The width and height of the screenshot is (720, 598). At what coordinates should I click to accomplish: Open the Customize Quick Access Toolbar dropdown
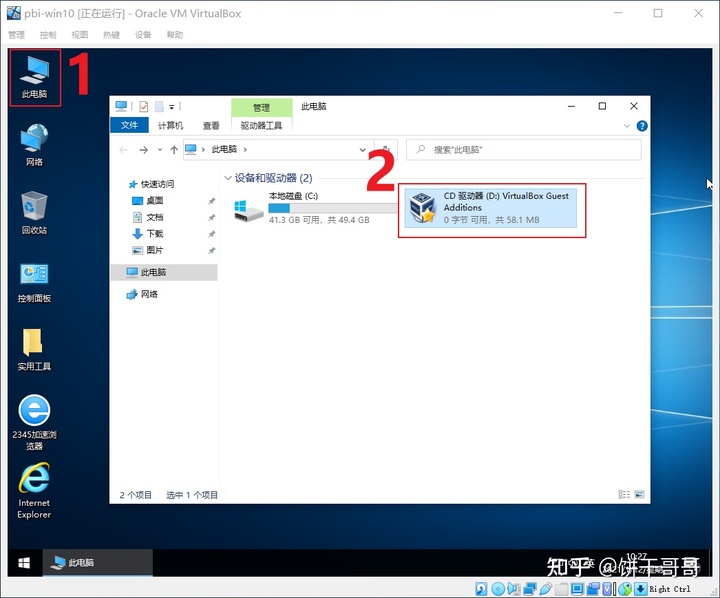tap(172, 107)
